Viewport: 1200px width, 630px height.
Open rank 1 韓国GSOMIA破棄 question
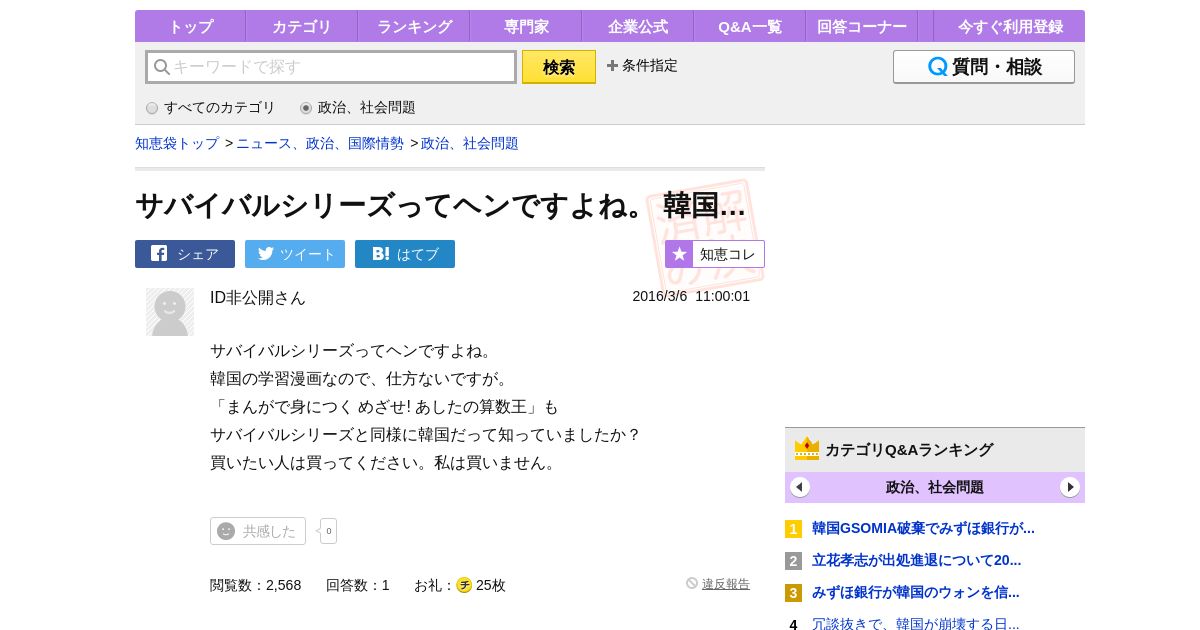coord(923,528)
